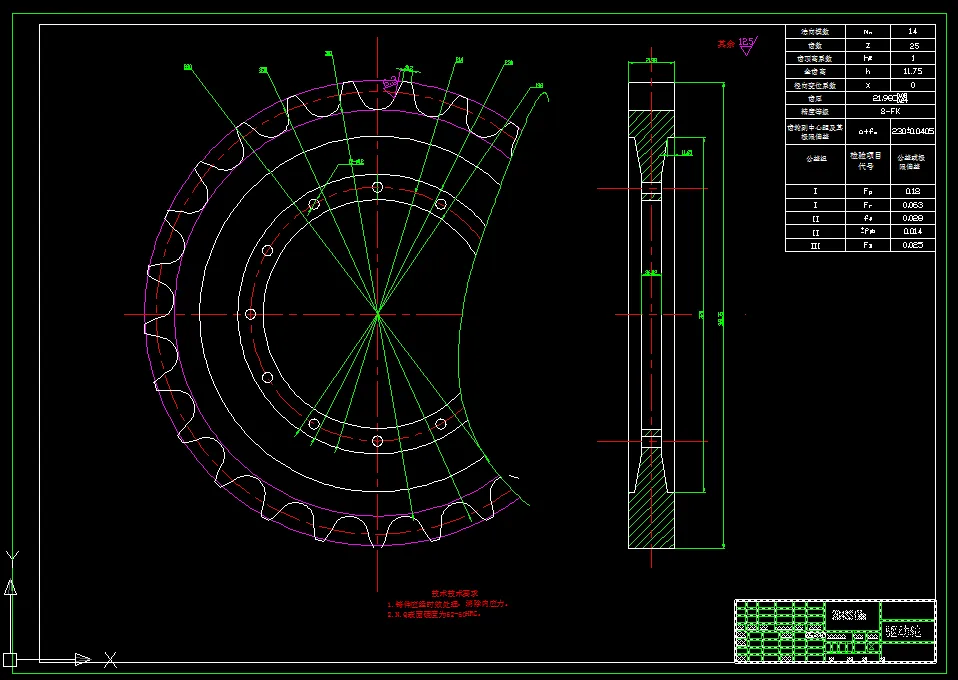The image size is (958, 680).
Task: Select the red technical requirements heading
Action: [455, 593]
